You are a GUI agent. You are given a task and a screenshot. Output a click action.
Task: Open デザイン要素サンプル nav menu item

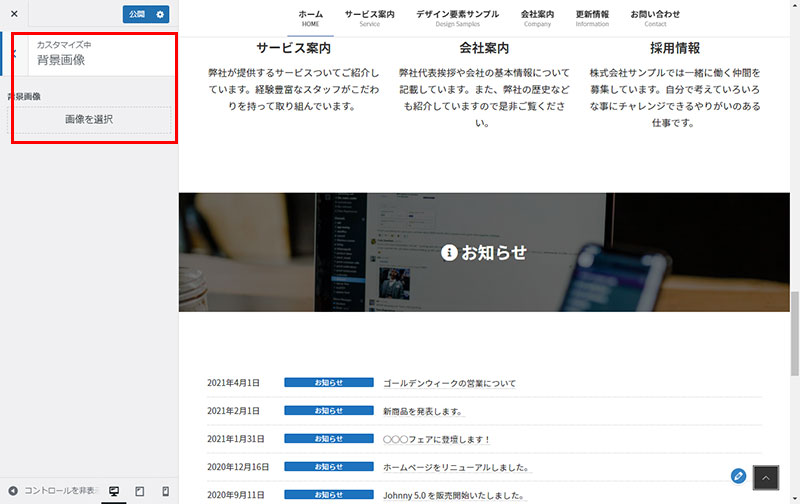pyautogui.click(x=457, y=17)
